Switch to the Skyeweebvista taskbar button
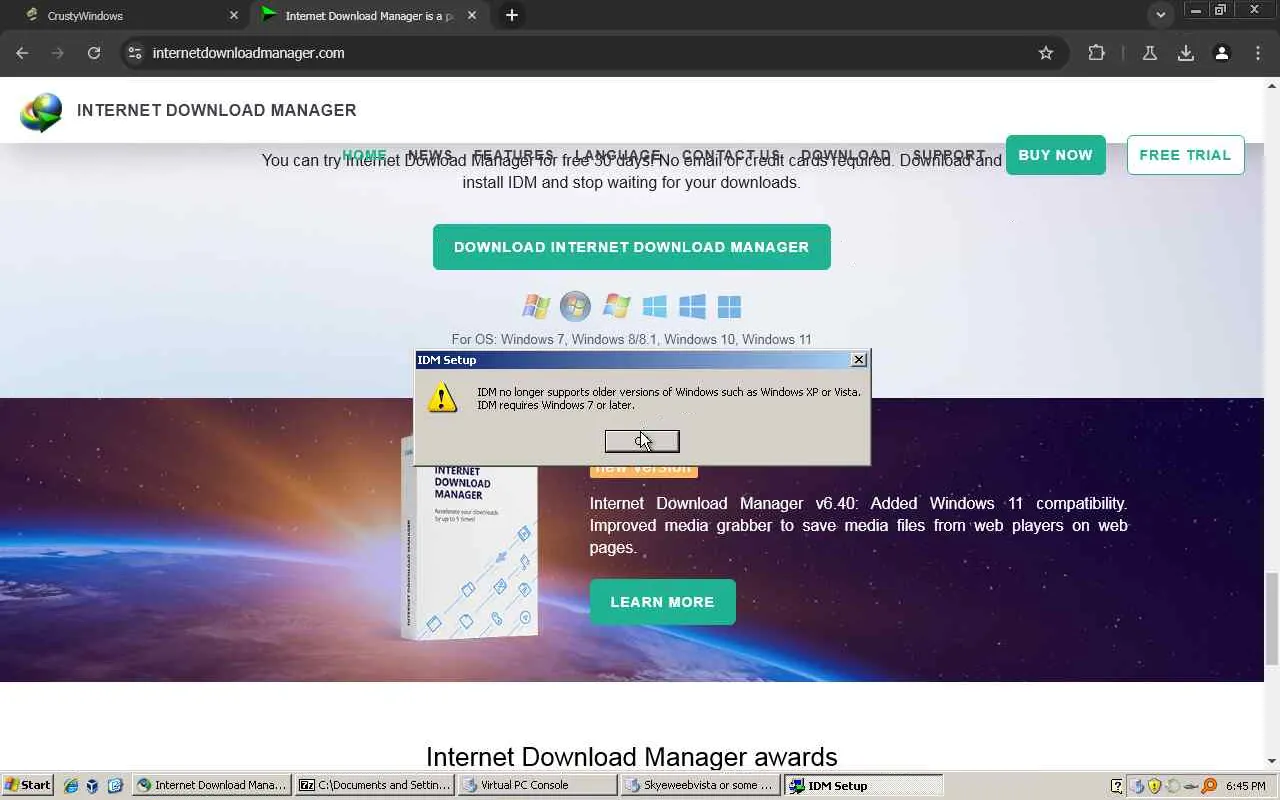This screenshot has height=800, width=1280. 701,786
